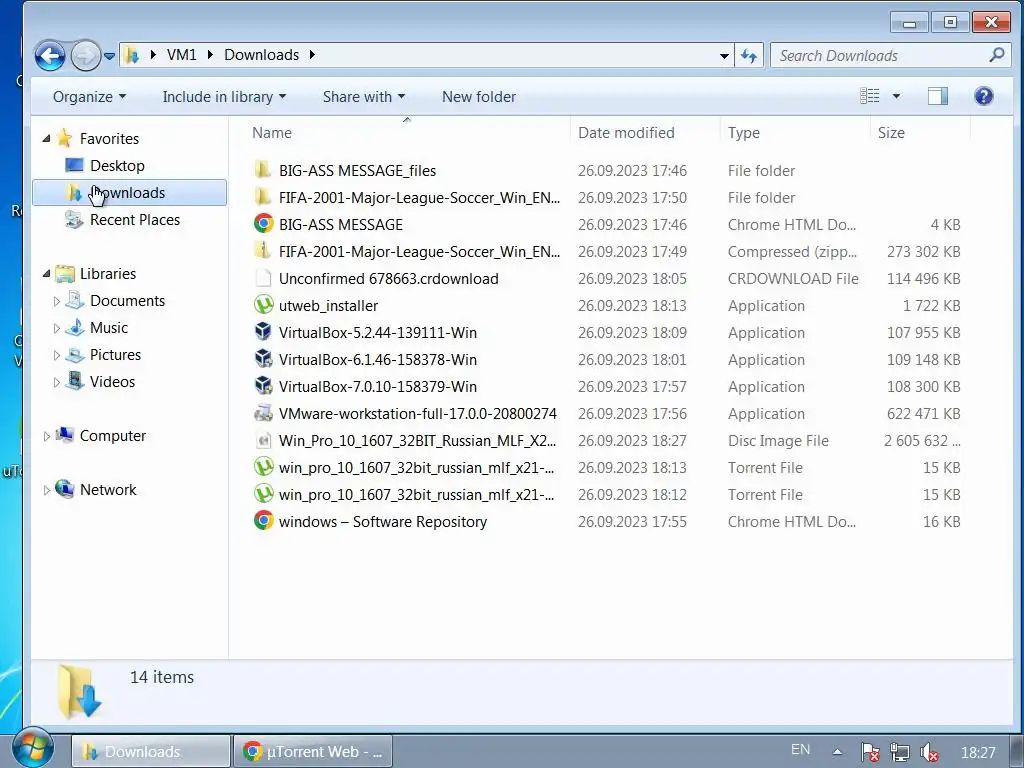The image size is (1024, 768).
Task: Click the 18:27 taskbar clock
Action: pyautogui.click(x=978, y=753)
